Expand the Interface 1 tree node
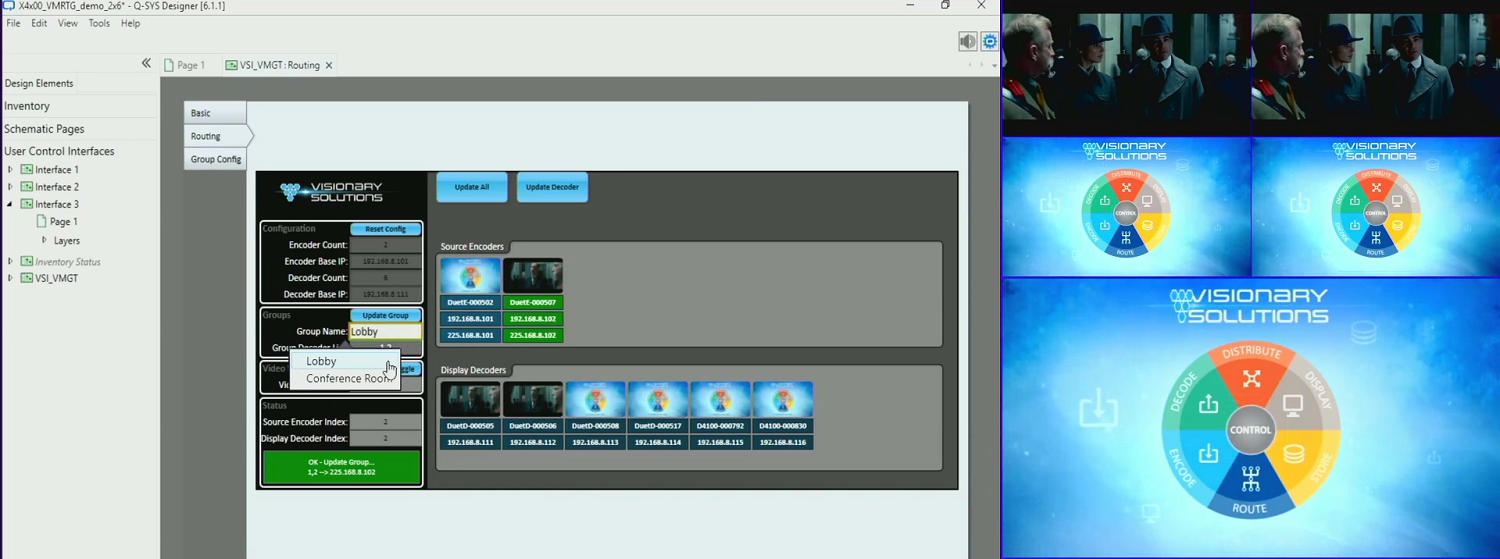 10,170
